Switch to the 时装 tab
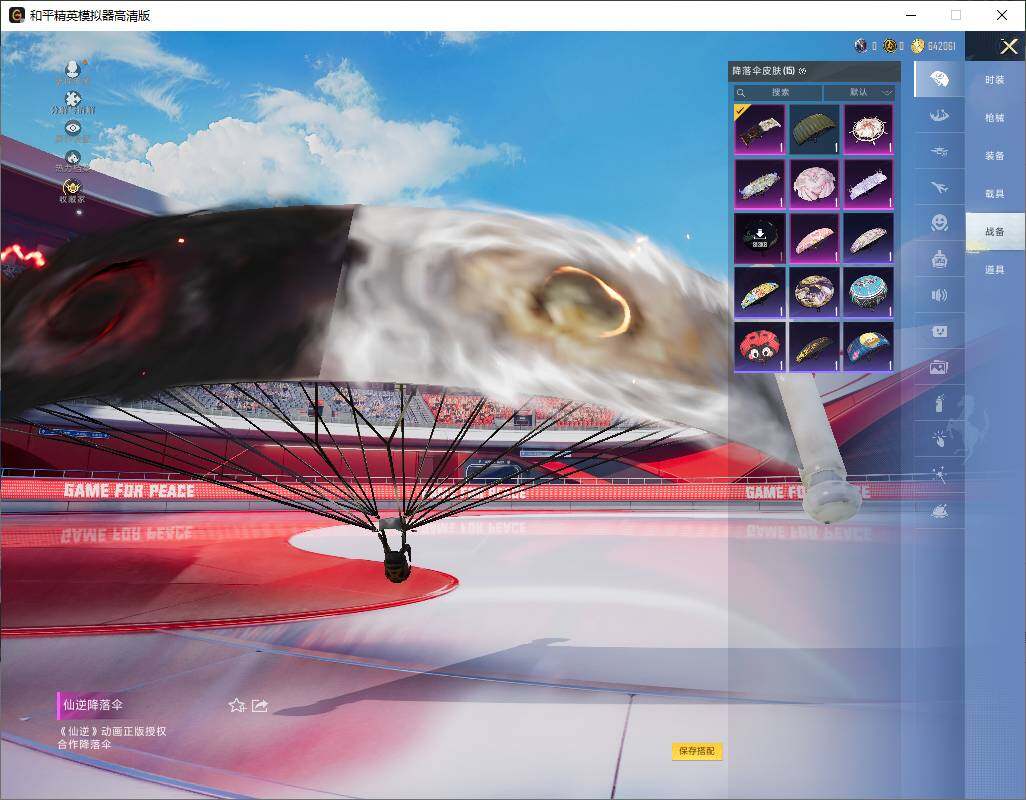This screenshot has height=800, width=1026. tap(995, 80)
